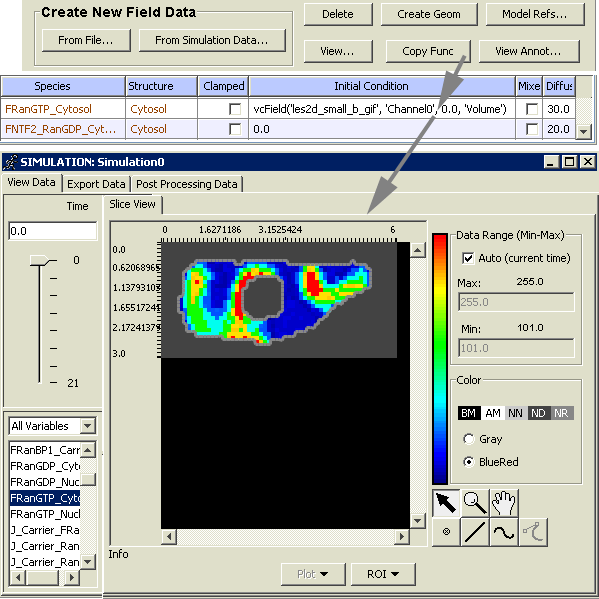Click the Copy Func button
This screenshot has width=599, height=599.
428,51
